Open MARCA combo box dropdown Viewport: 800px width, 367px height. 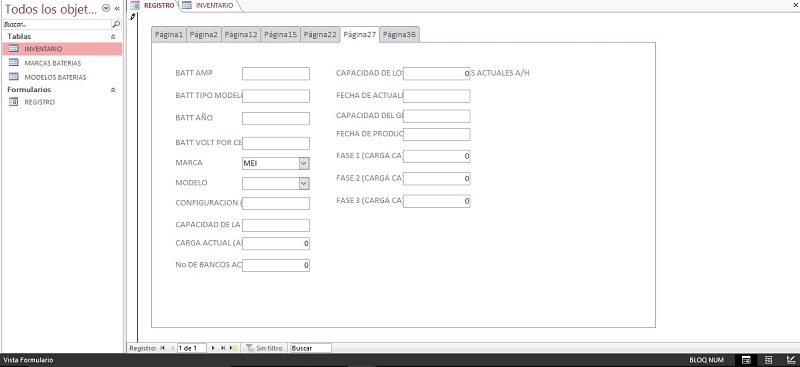point(304,163)
